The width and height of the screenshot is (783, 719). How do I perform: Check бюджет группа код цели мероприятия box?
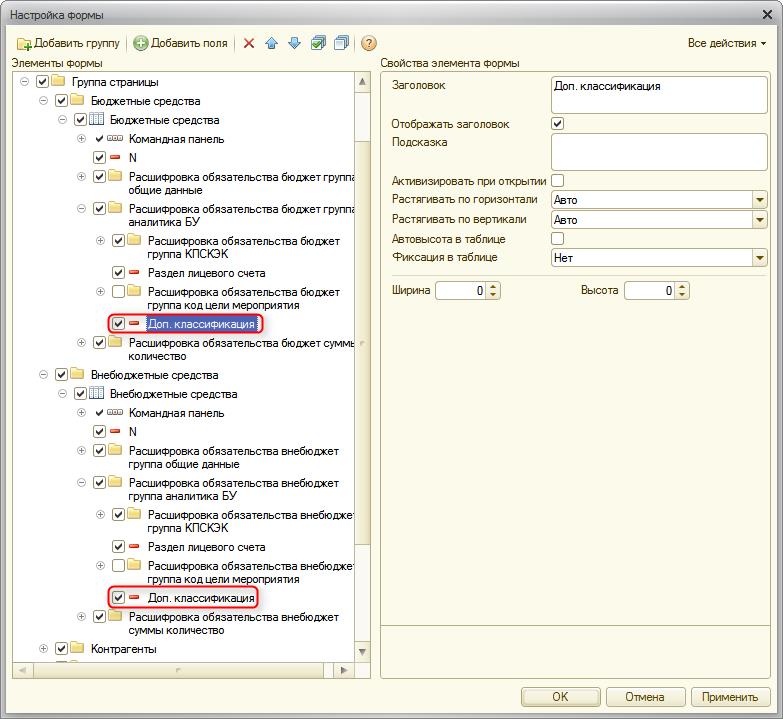click(118, 292)
